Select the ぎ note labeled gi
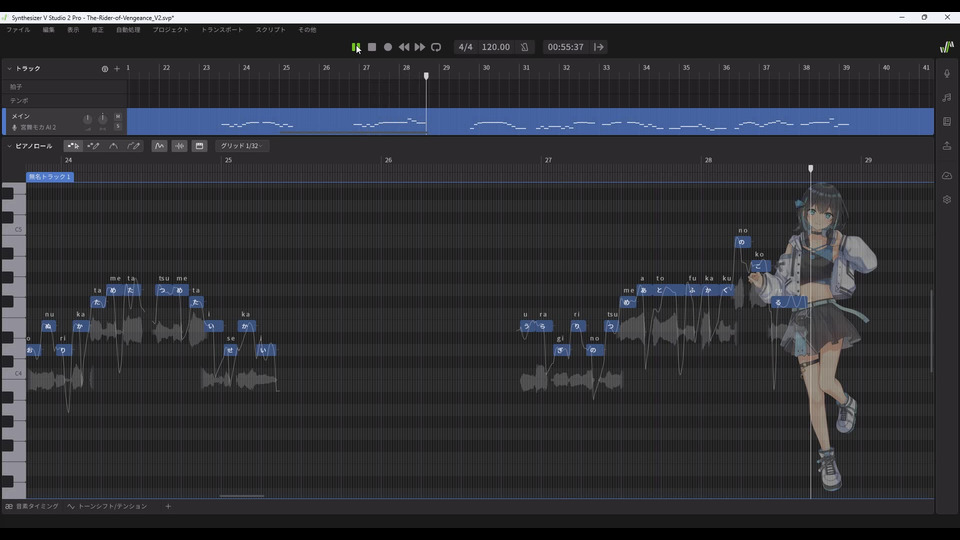This screenshot has height=540, width=960. pos(561,350)
